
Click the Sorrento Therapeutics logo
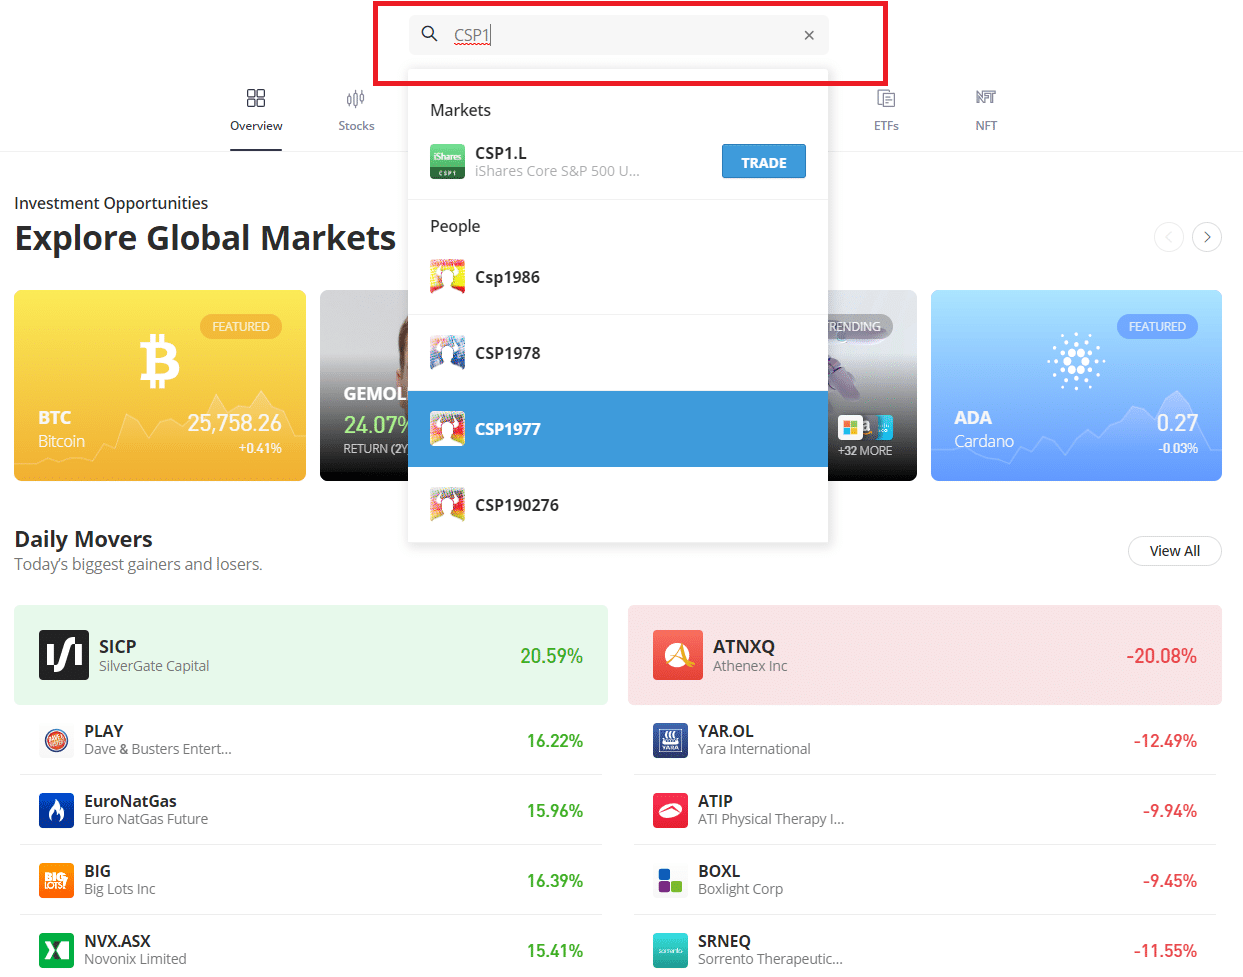pyautogui.click(x=670, y=950)
